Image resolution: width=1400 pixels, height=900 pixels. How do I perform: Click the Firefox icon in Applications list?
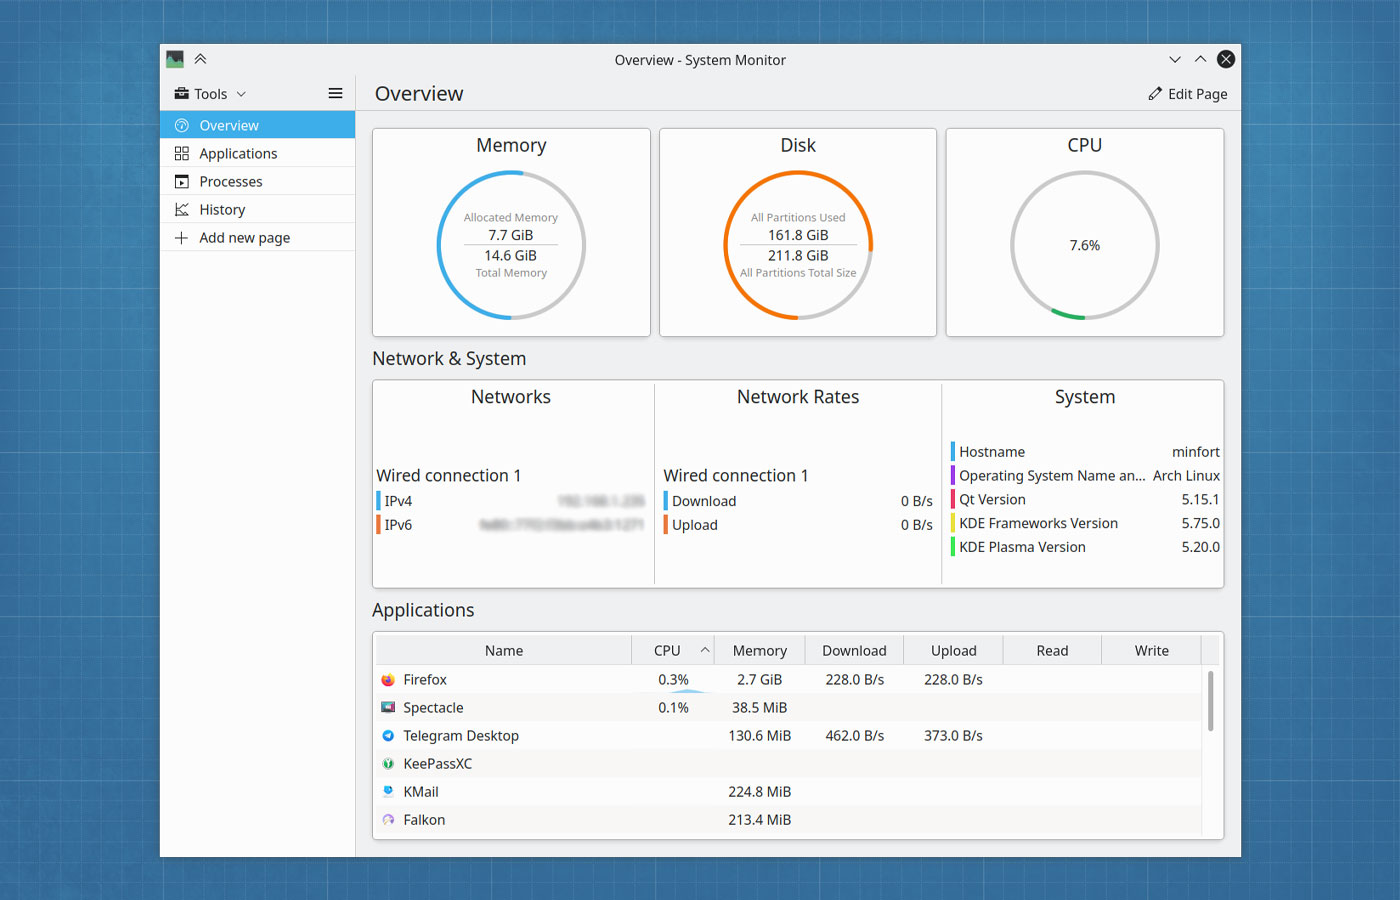click(x=388, y=679)
